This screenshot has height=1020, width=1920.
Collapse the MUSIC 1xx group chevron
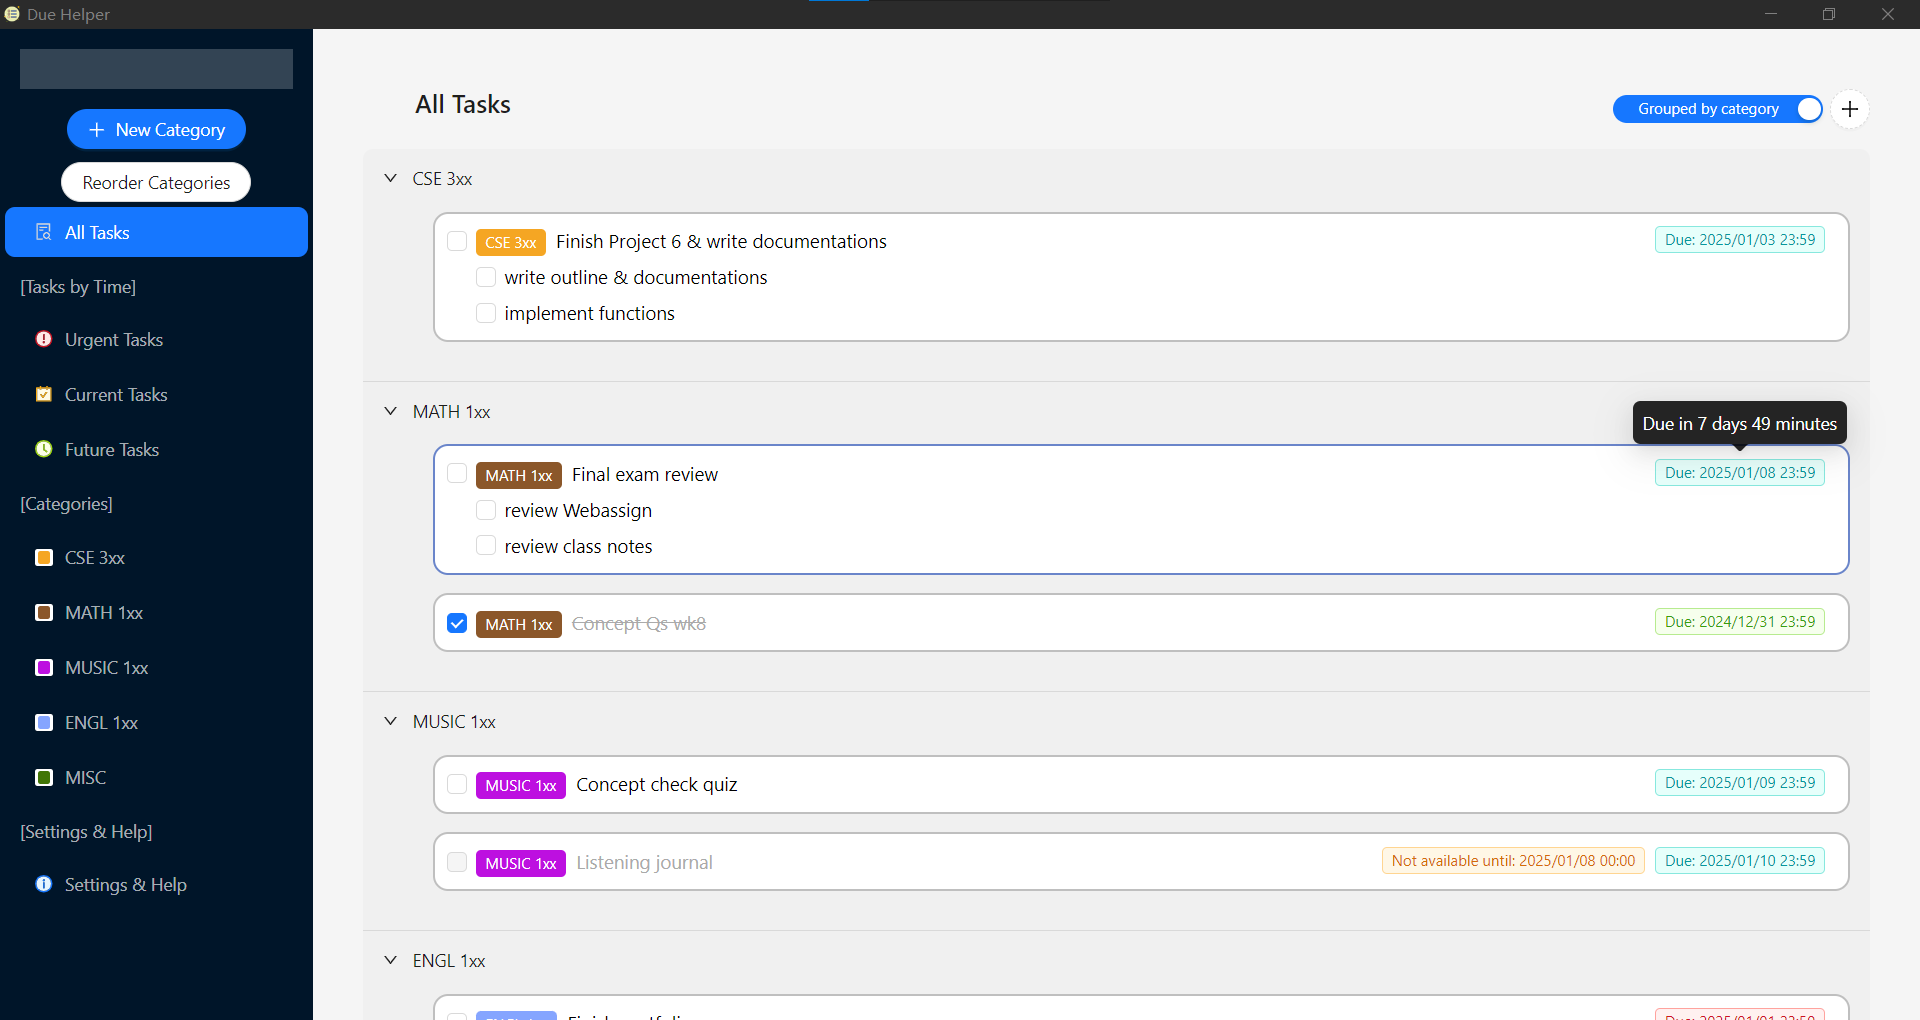point(391,721)
